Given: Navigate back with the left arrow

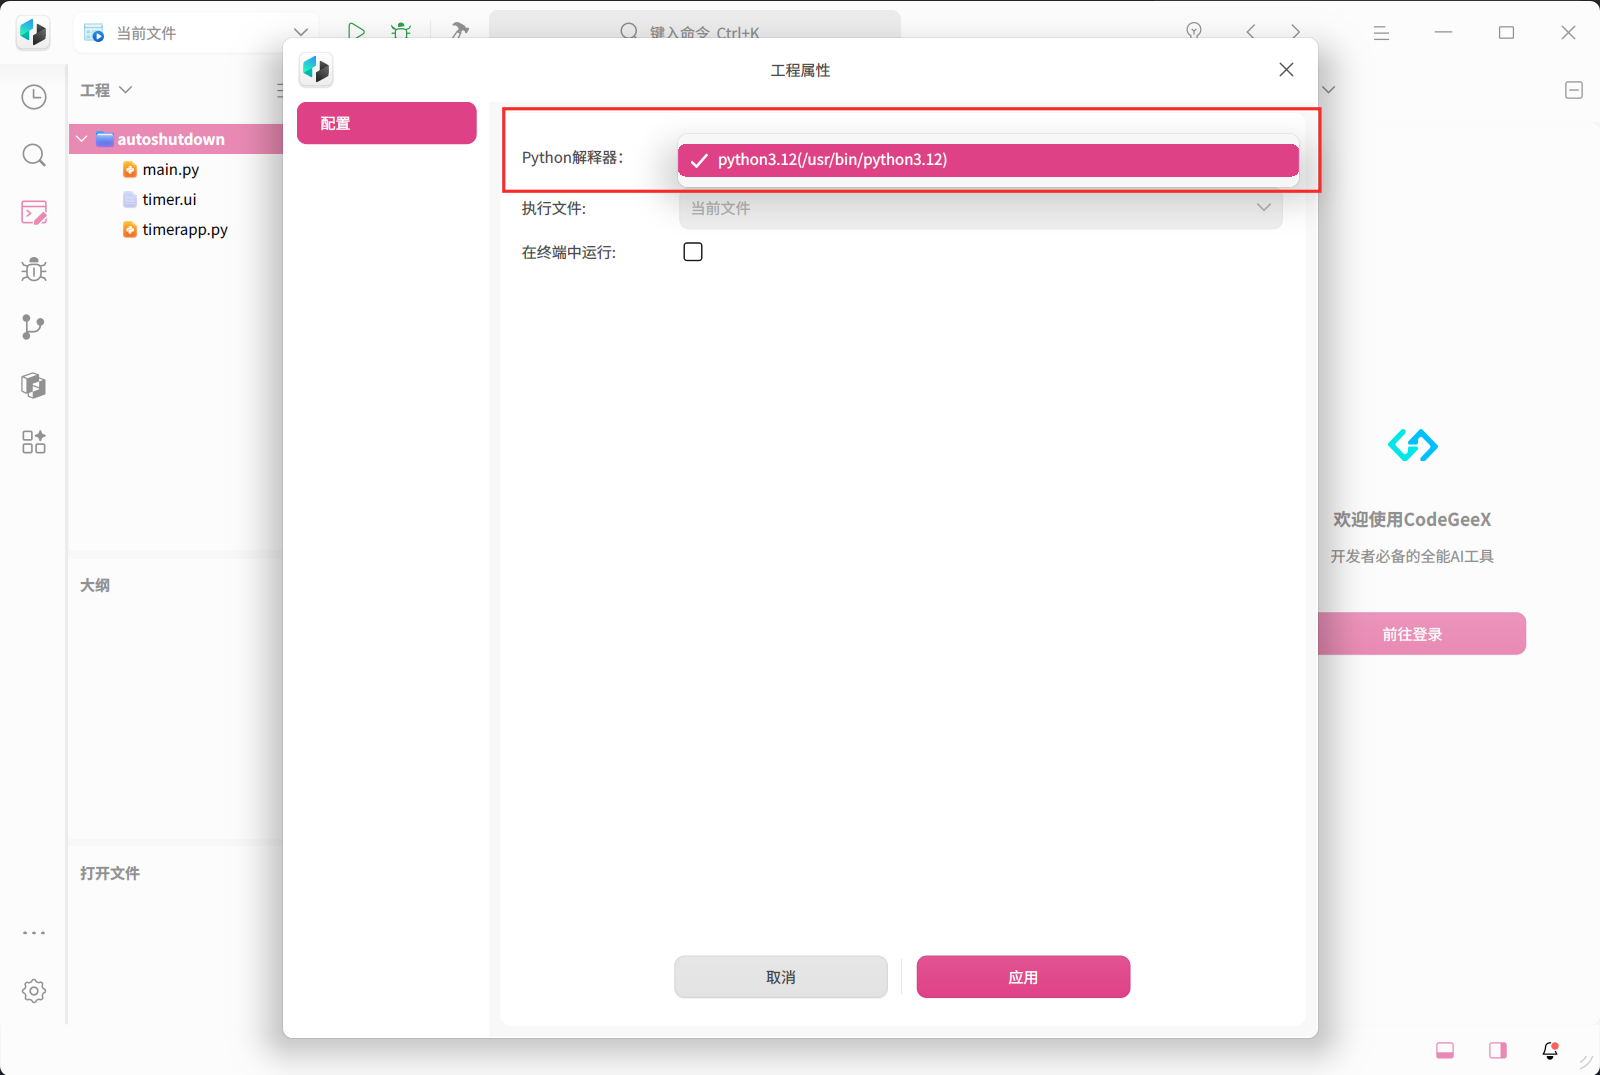Looking at the screenshot, I should (1251, 32).
